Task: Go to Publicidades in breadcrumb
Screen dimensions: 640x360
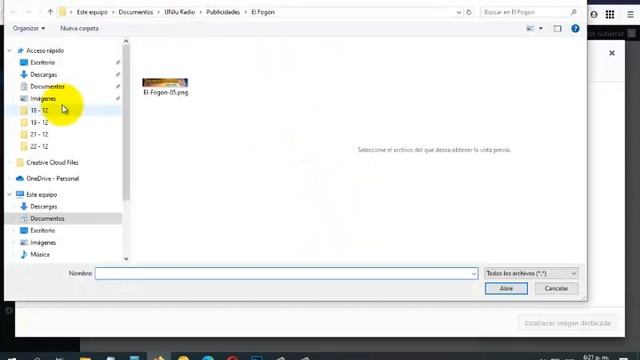Action: tap(223, 12)
